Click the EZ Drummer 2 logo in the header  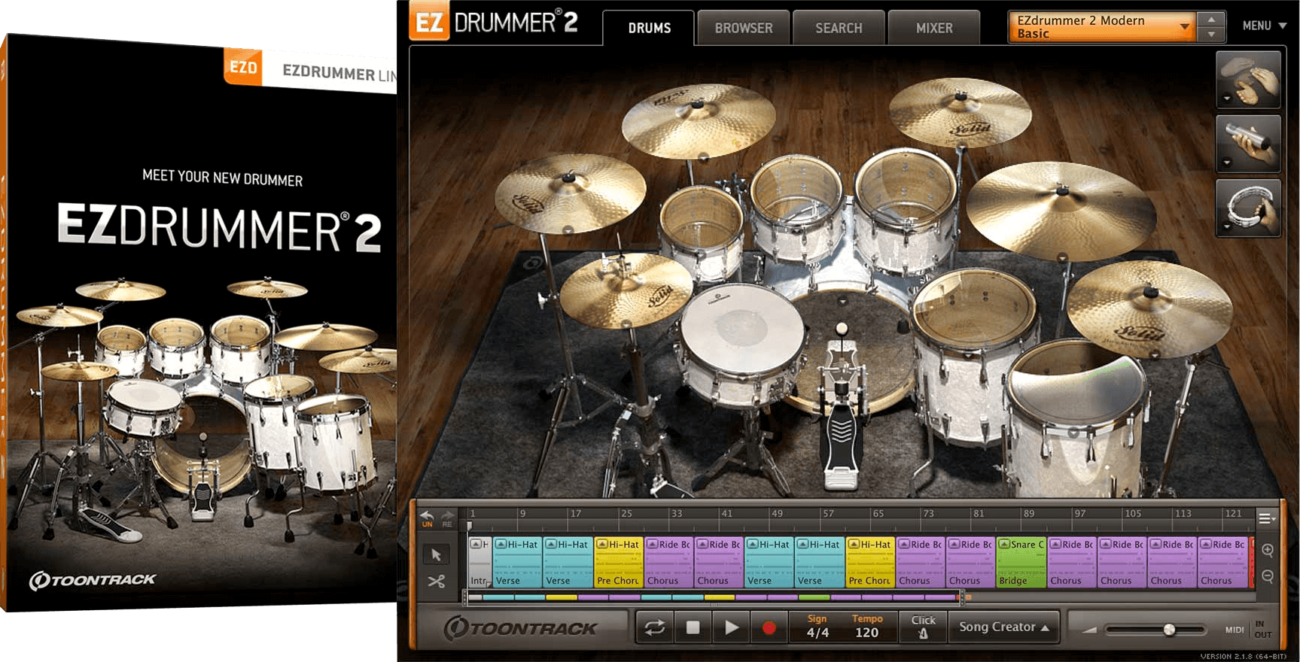tap(494, 22)
